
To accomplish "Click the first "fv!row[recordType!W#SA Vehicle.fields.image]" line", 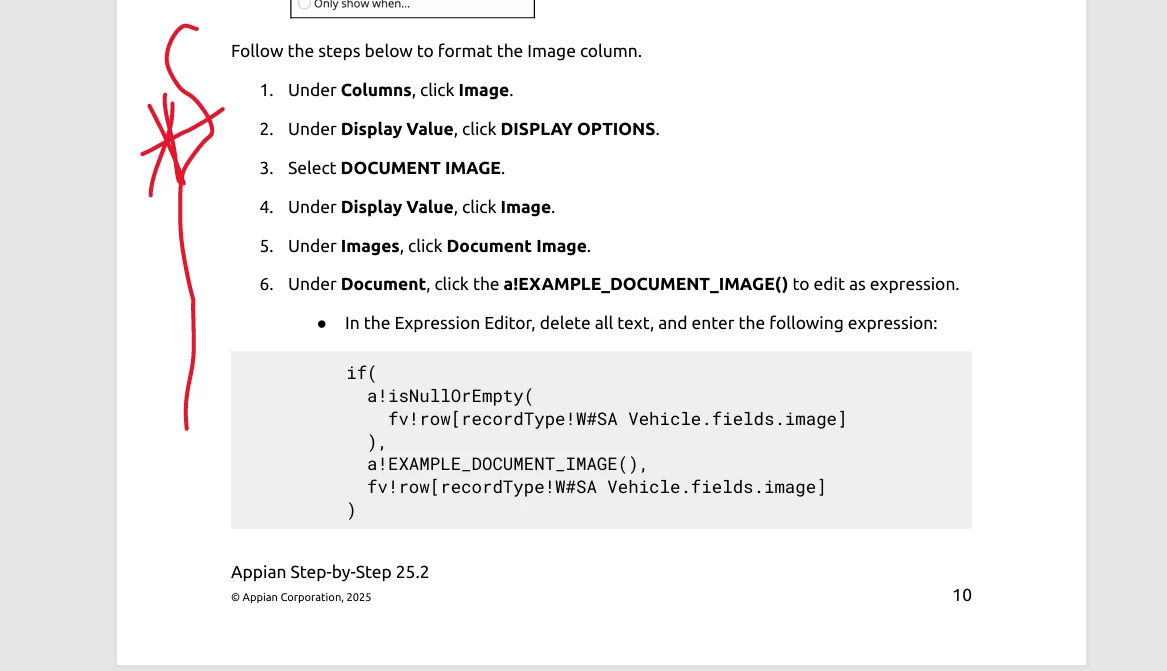I will click(x=617, y=419).
